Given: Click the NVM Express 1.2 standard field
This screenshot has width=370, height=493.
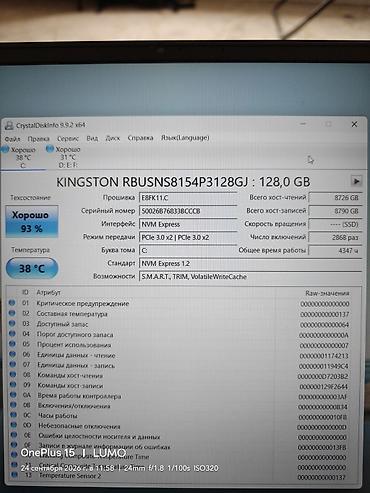Looking at the screenshot, I should 250,263.
